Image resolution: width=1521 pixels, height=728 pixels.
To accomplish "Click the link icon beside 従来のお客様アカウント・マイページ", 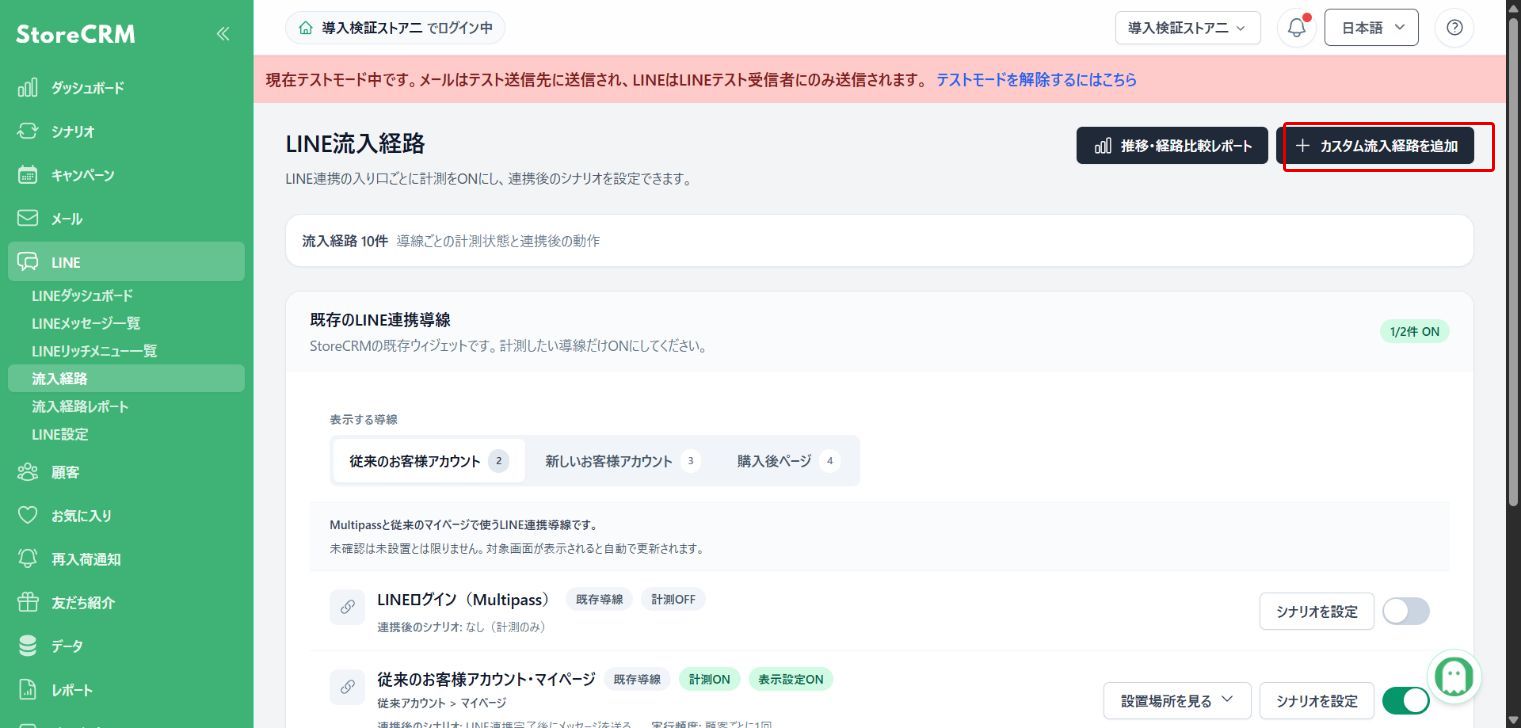I will tap(347, 687).
